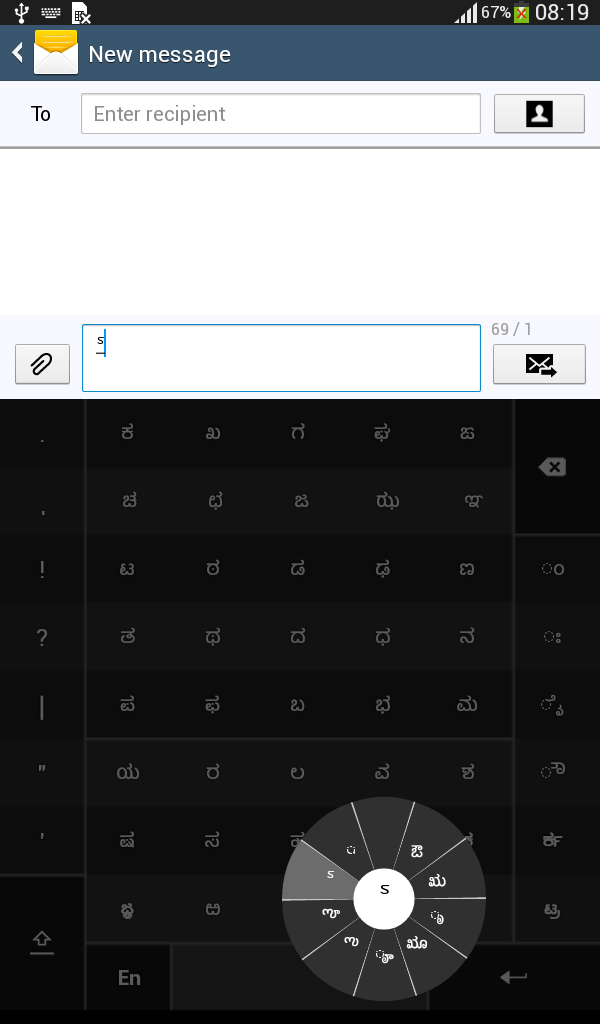Click the Enter recipient field
Screen dimensions: 600x1024
tap(281, 114)
